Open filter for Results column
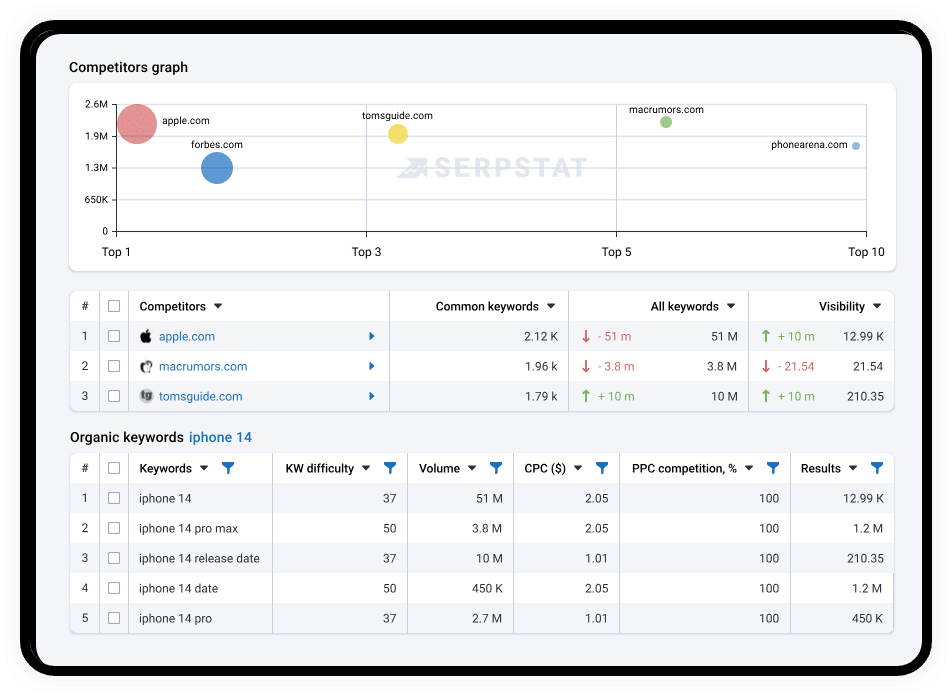Viewport: 952px width, 696px height. click(x=877, y=468)
